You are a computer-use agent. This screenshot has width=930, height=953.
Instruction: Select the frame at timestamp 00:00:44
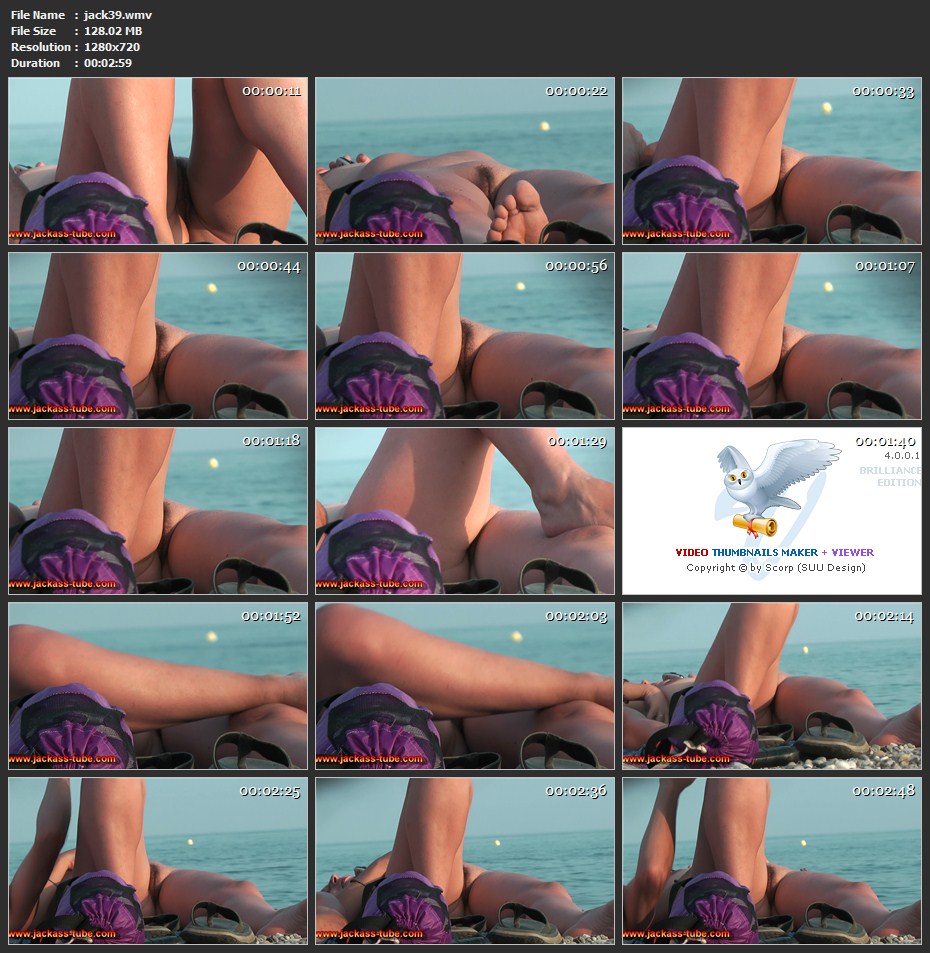coord(158,336)
